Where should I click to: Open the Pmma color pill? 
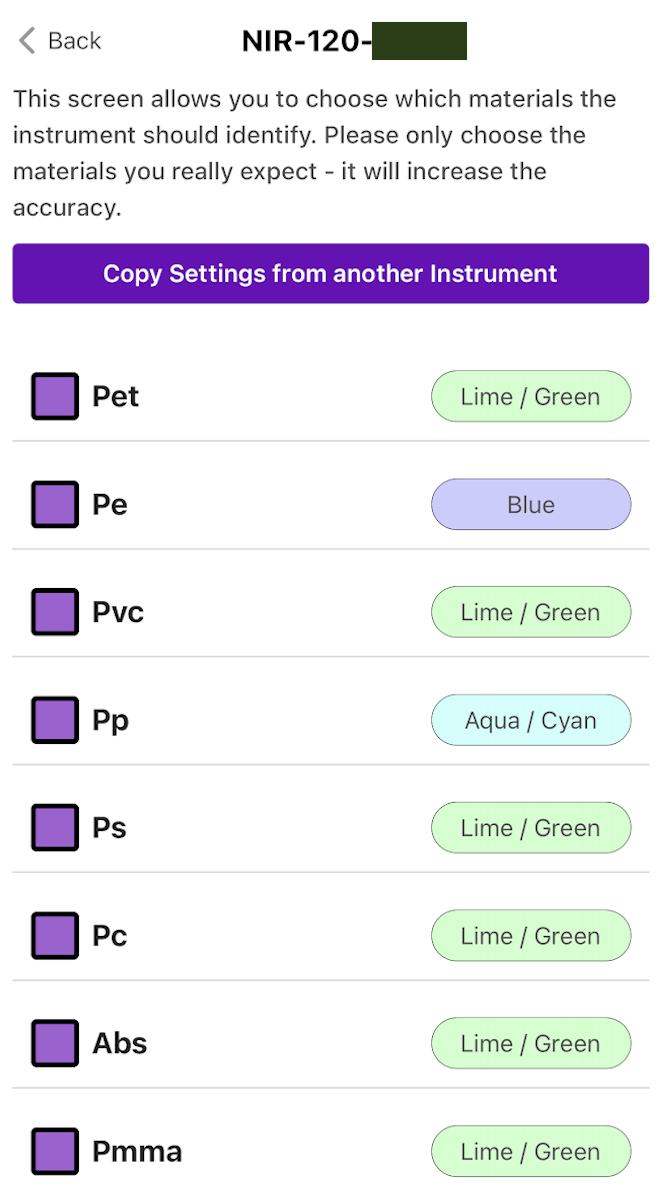(x=531, y=1152)
